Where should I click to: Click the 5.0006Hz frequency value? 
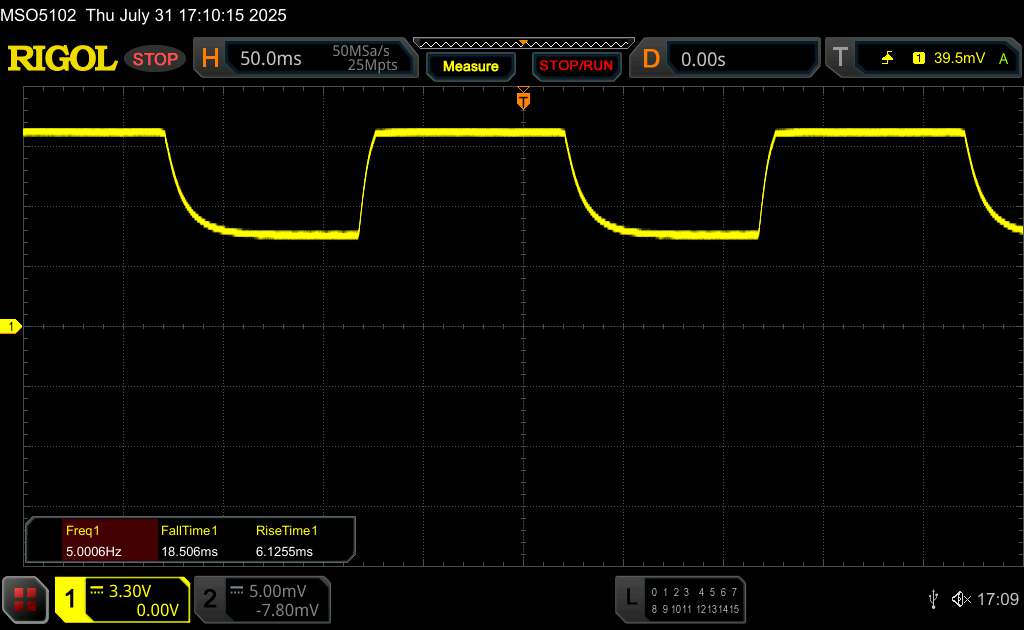(x=93, y=552)
